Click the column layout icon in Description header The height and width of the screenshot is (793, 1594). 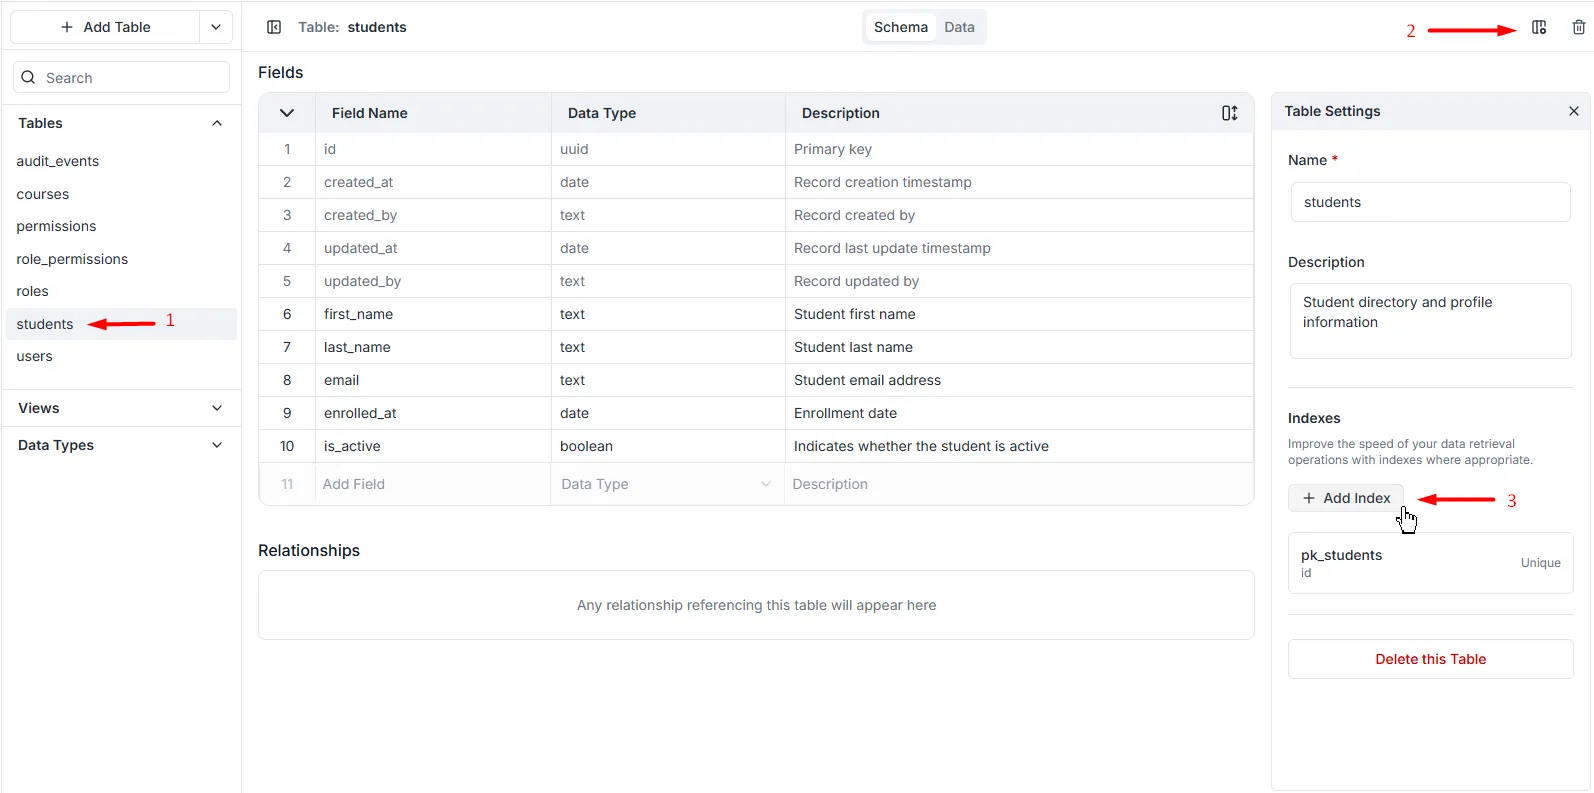coord(1229,113)
